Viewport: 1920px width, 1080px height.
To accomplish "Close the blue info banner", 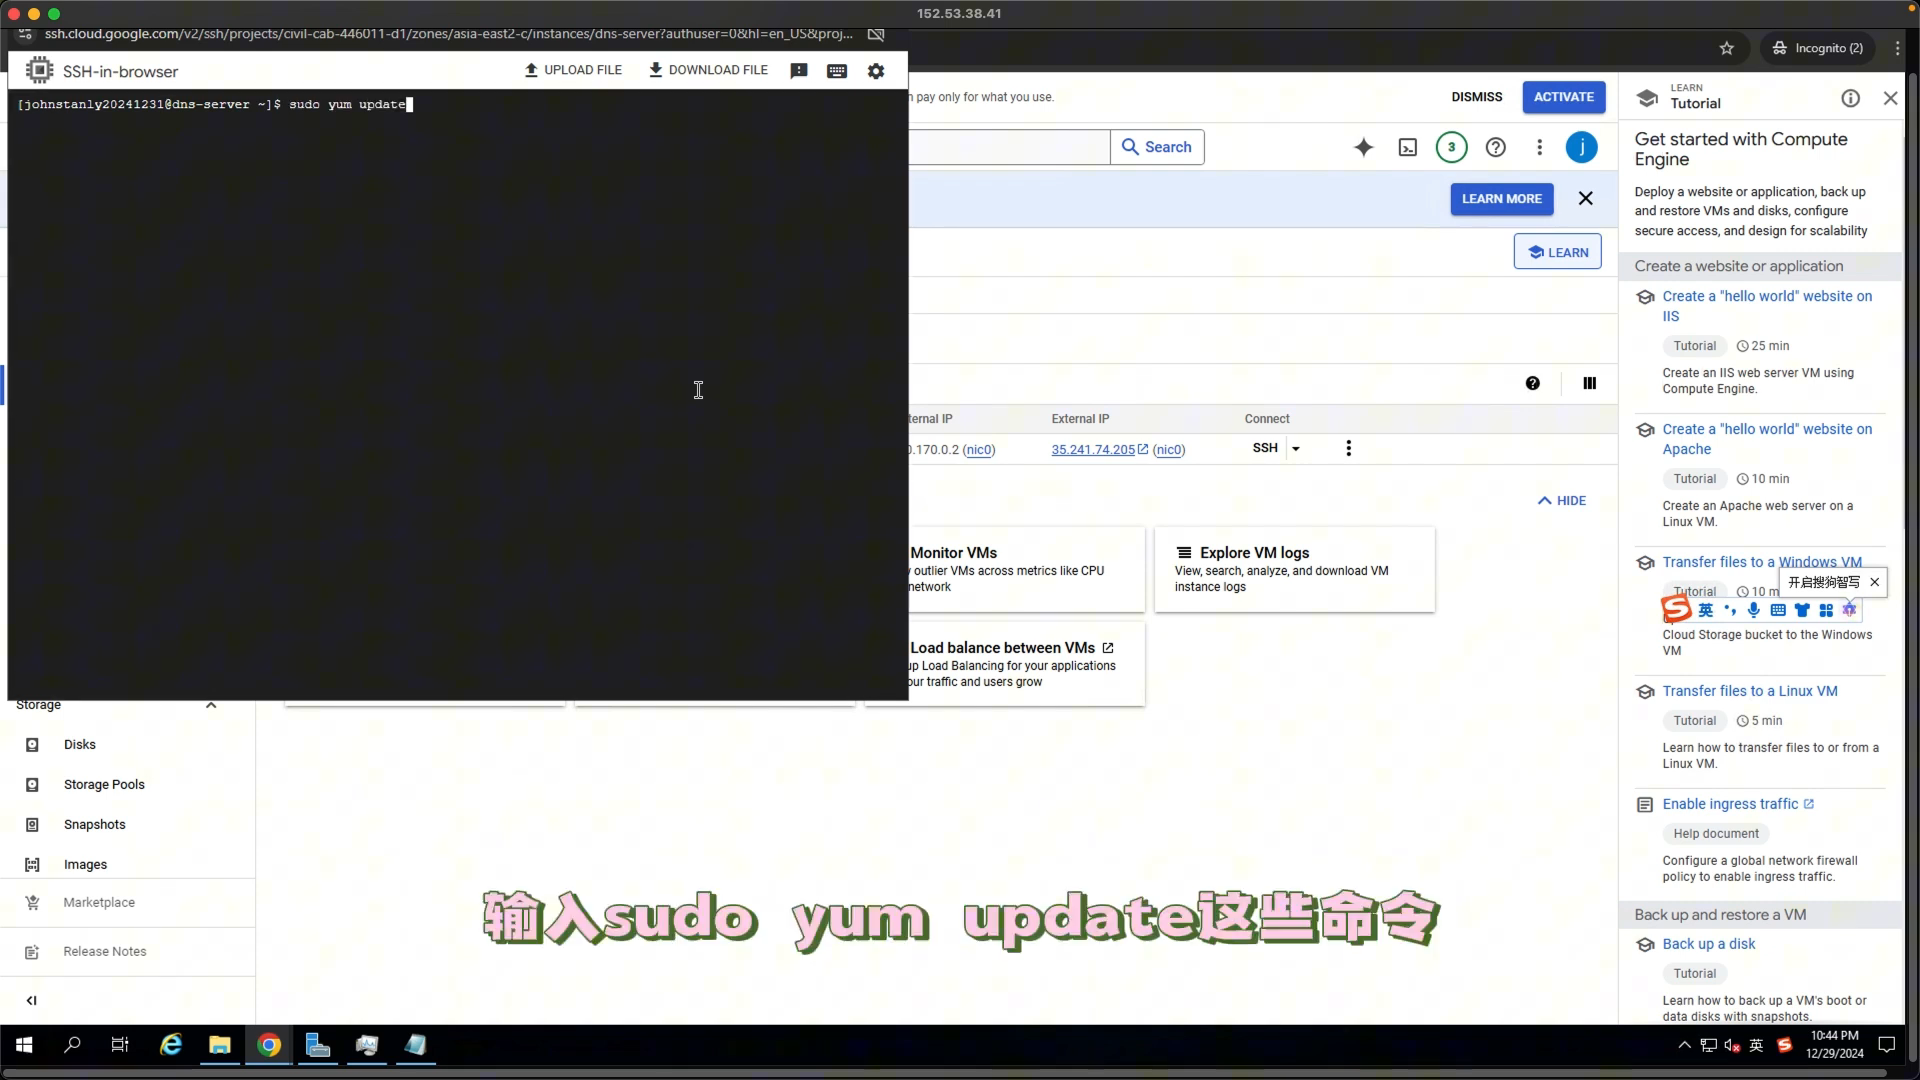I will (1586, 199).
